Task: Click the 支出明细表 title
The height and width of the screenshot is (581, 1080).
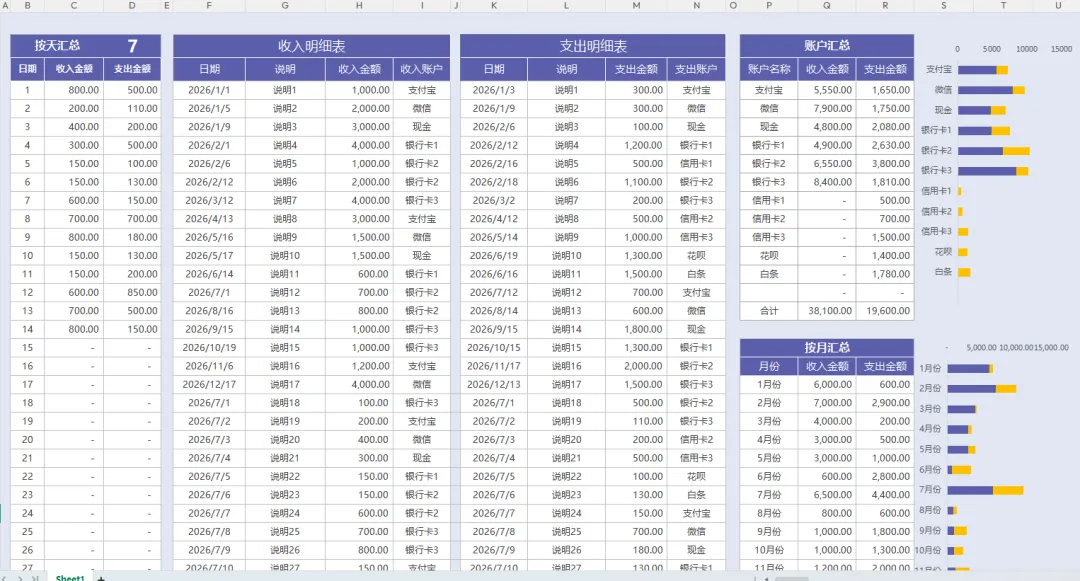Action: tap(593, 46)
